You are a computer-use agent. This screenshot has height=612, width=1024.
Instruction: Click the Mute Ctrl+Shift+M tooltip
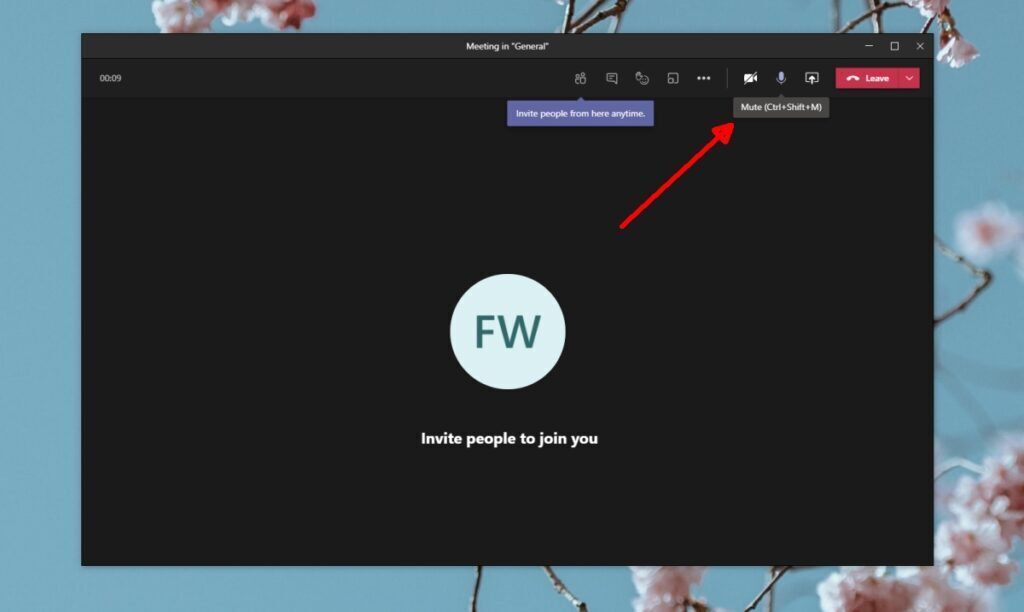click(x=781, y=107)
